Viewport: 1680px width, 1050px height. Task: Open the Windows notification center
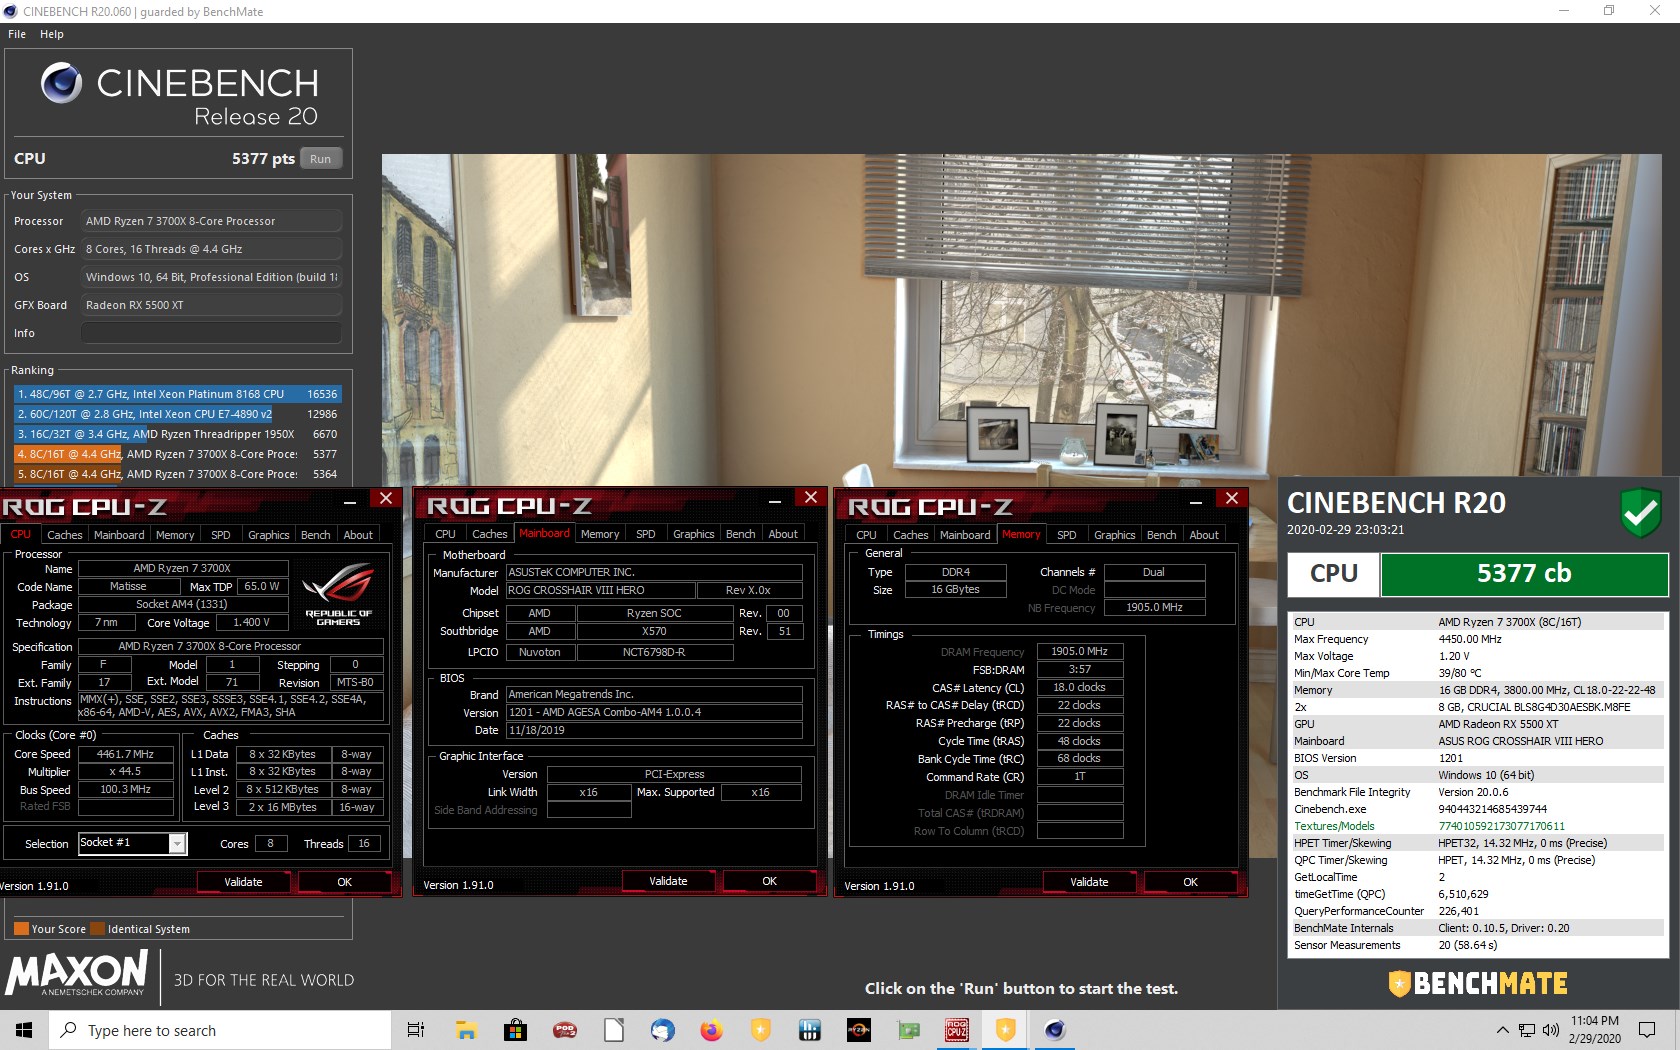(1647, 1030)
